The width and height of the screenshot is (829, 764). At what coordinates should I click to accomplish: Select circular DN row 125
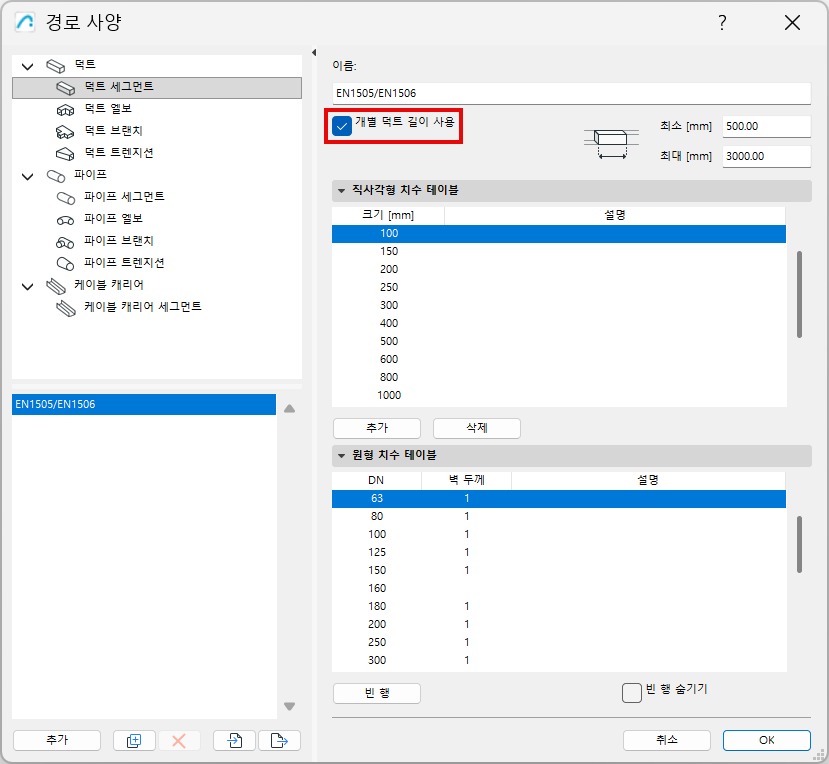pyautogui.click(x=559, y=553)
